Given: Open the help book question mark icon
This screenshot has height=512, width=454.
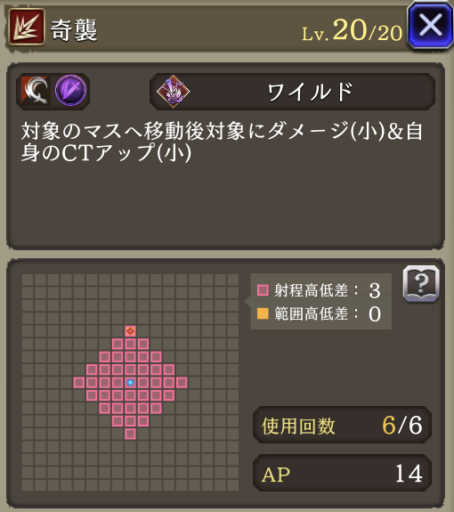Looking at the screenshot, I should 421,284.
